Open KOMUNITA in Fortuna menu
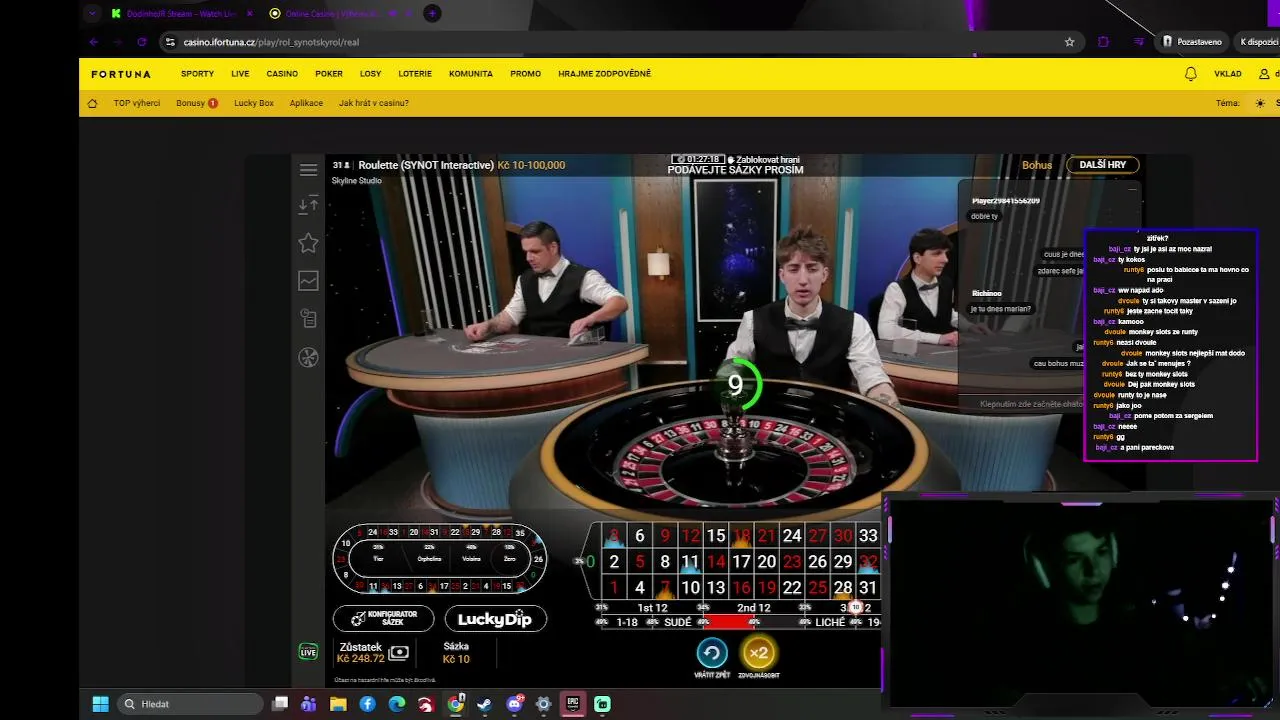 (471, 74)
